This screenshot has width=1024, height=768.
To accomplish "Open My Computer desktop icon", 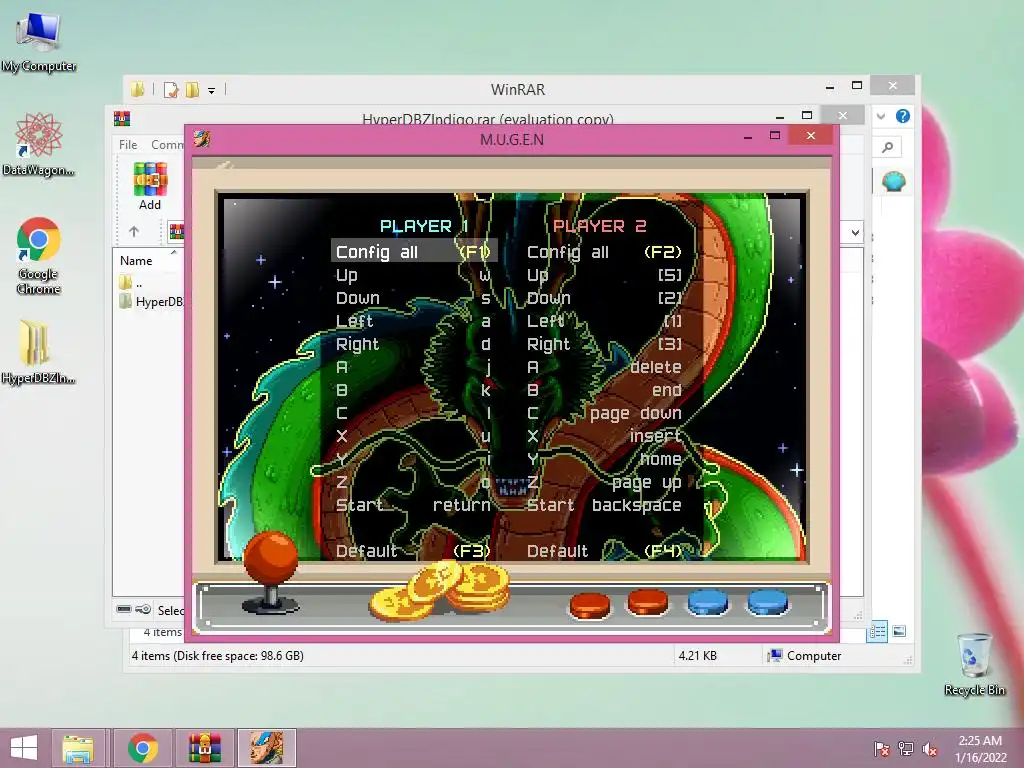I will pos(39,40).
